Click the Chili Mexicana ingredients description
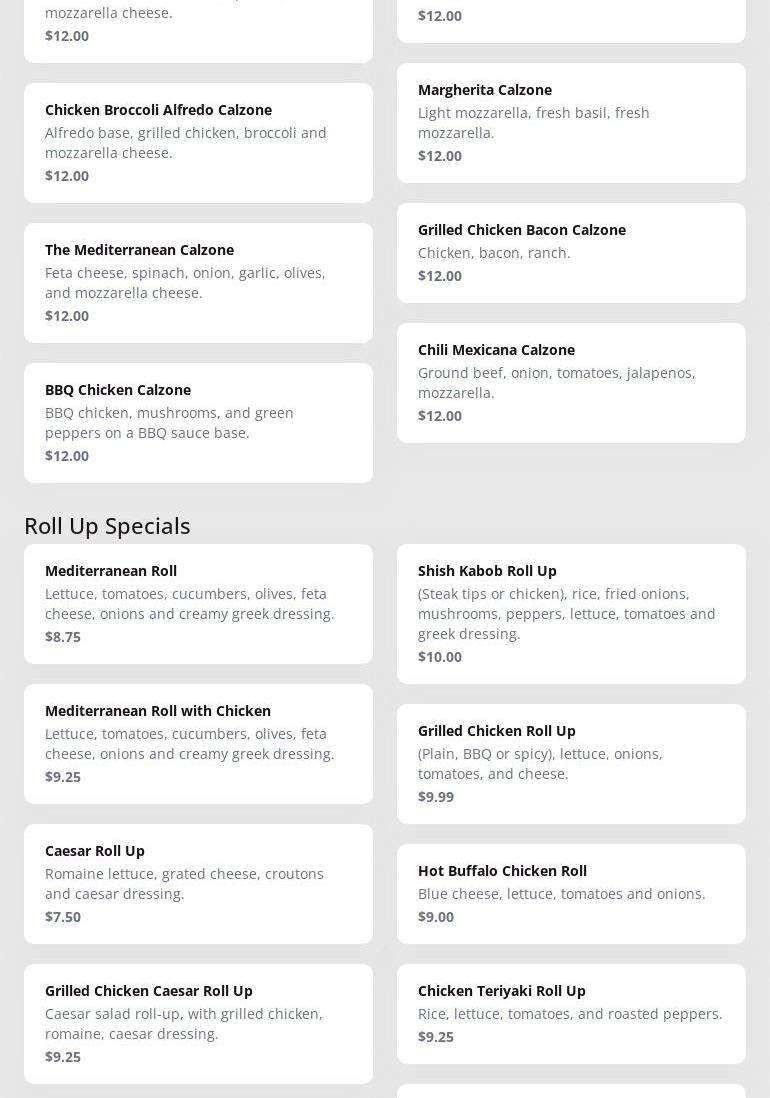 [x=556, y=382]
